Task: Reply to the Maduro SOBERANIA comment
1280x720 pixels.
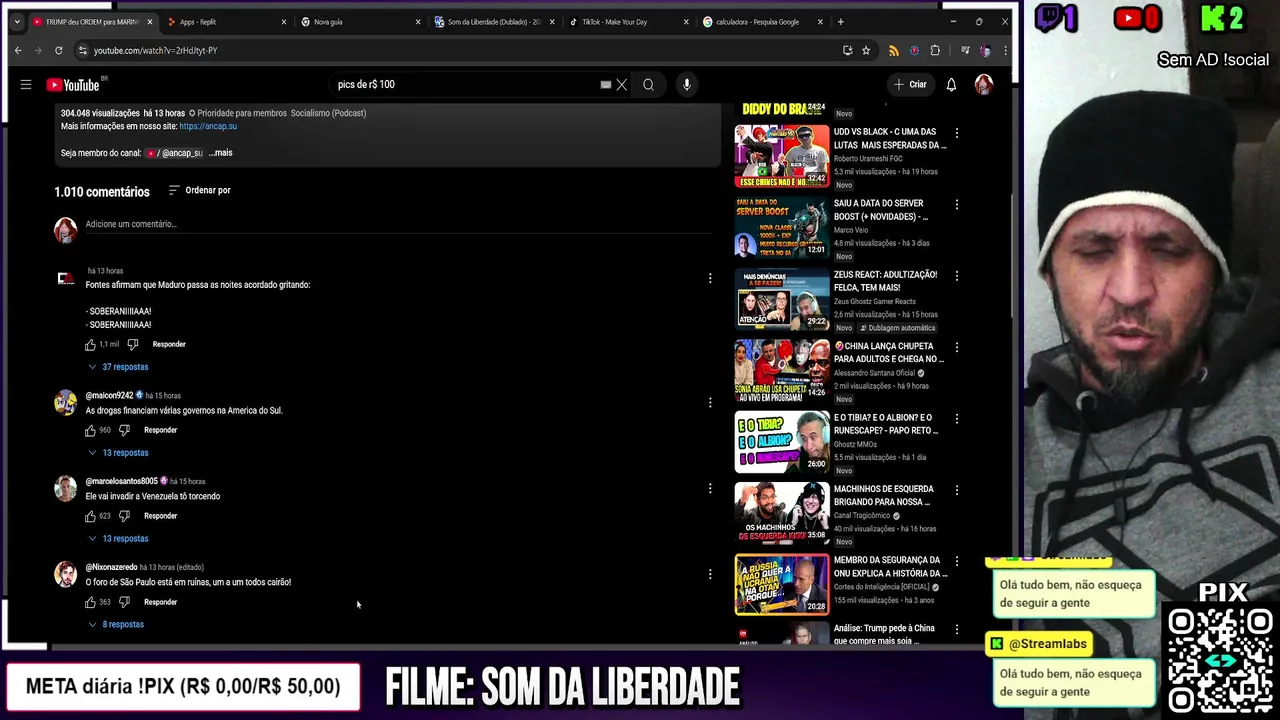Action: (169, 344)
